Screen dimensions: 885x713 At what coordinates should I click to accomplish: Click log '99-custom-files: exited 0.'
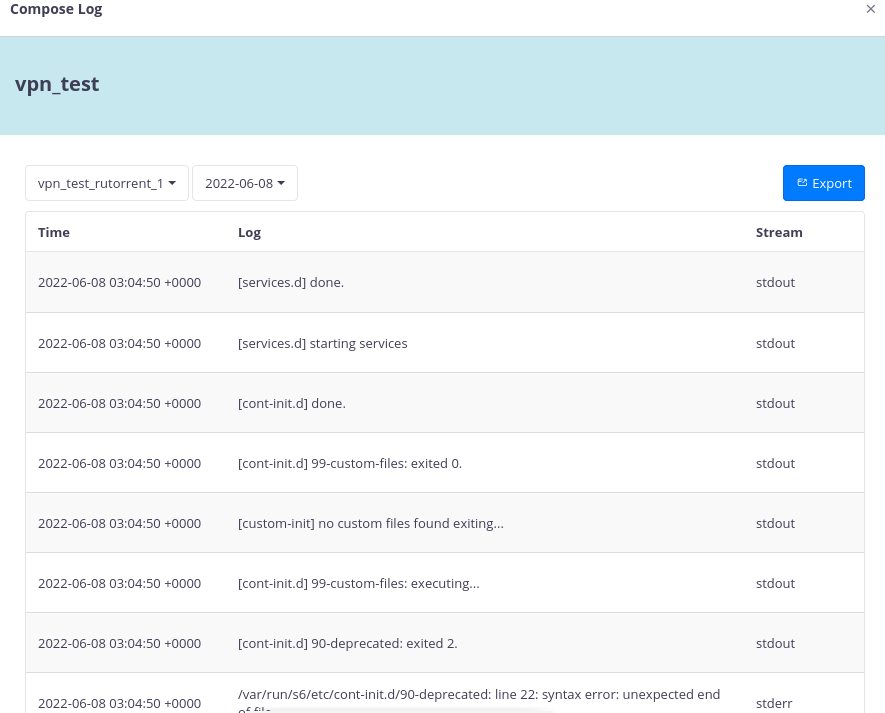coord(350,463)
